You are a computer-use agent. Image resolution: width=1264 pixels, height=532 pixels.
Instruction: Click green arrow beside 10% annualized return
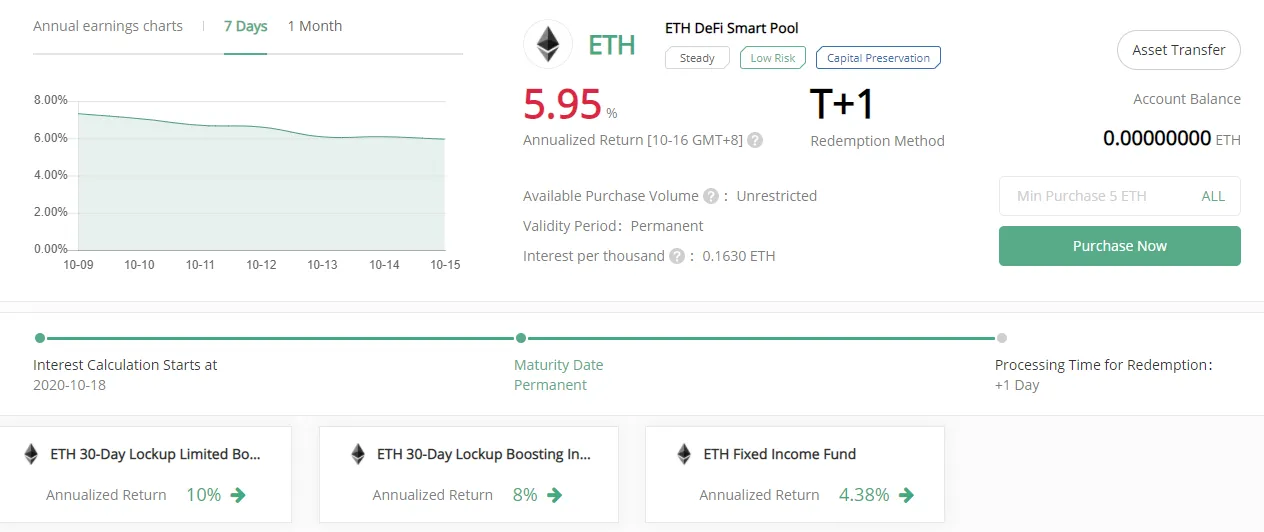pos(238,495)
